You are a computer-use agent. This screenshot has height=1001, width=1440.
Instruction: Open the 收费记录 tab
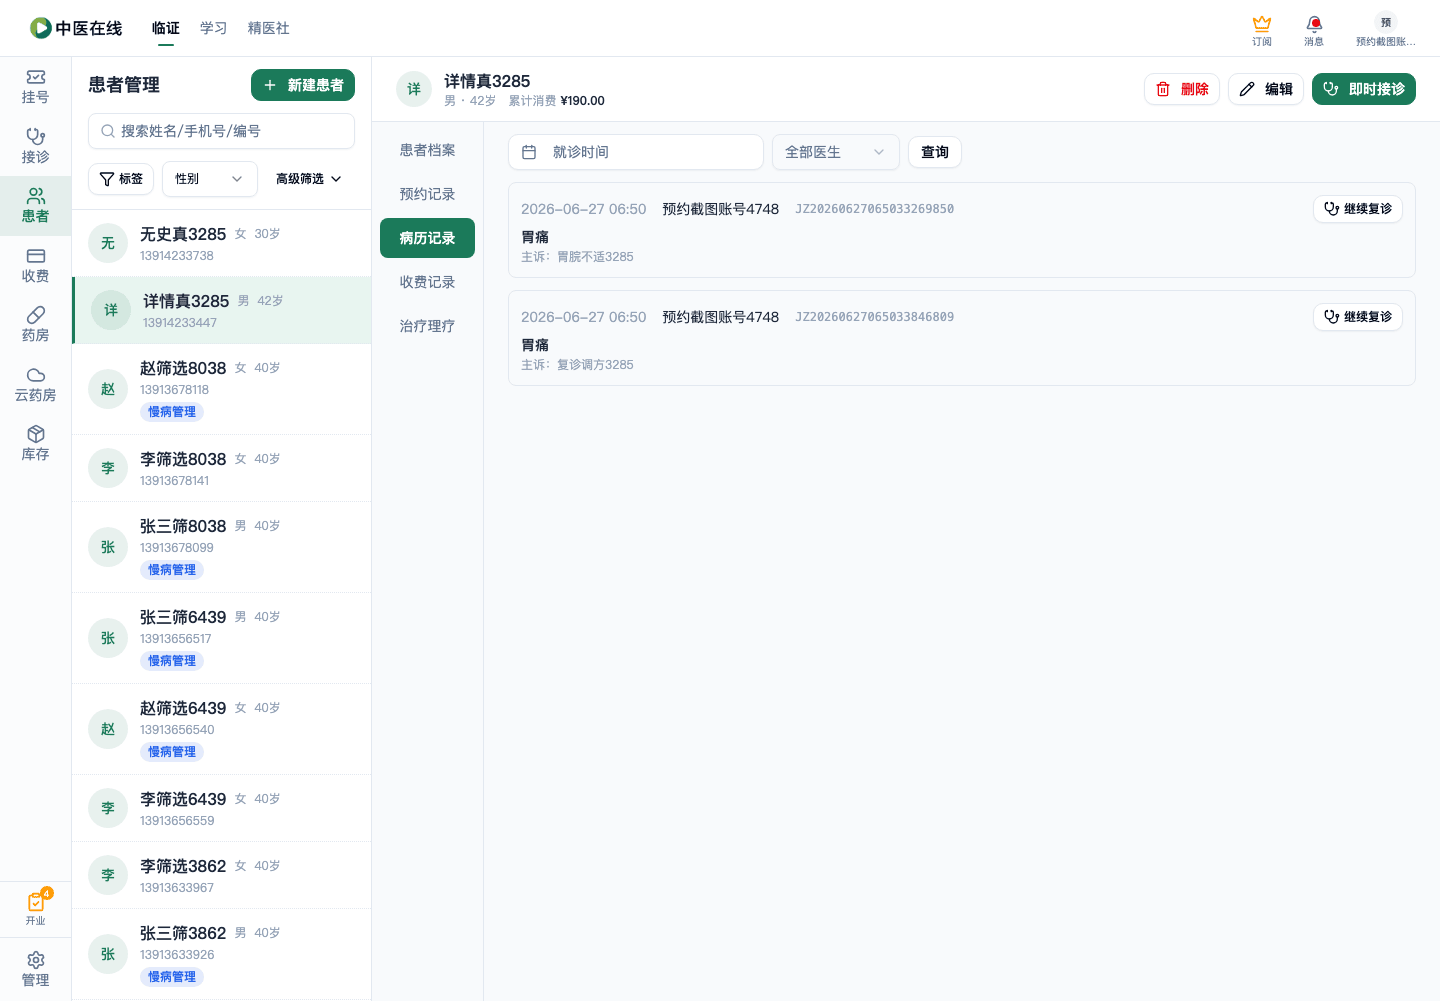(427, 282)
